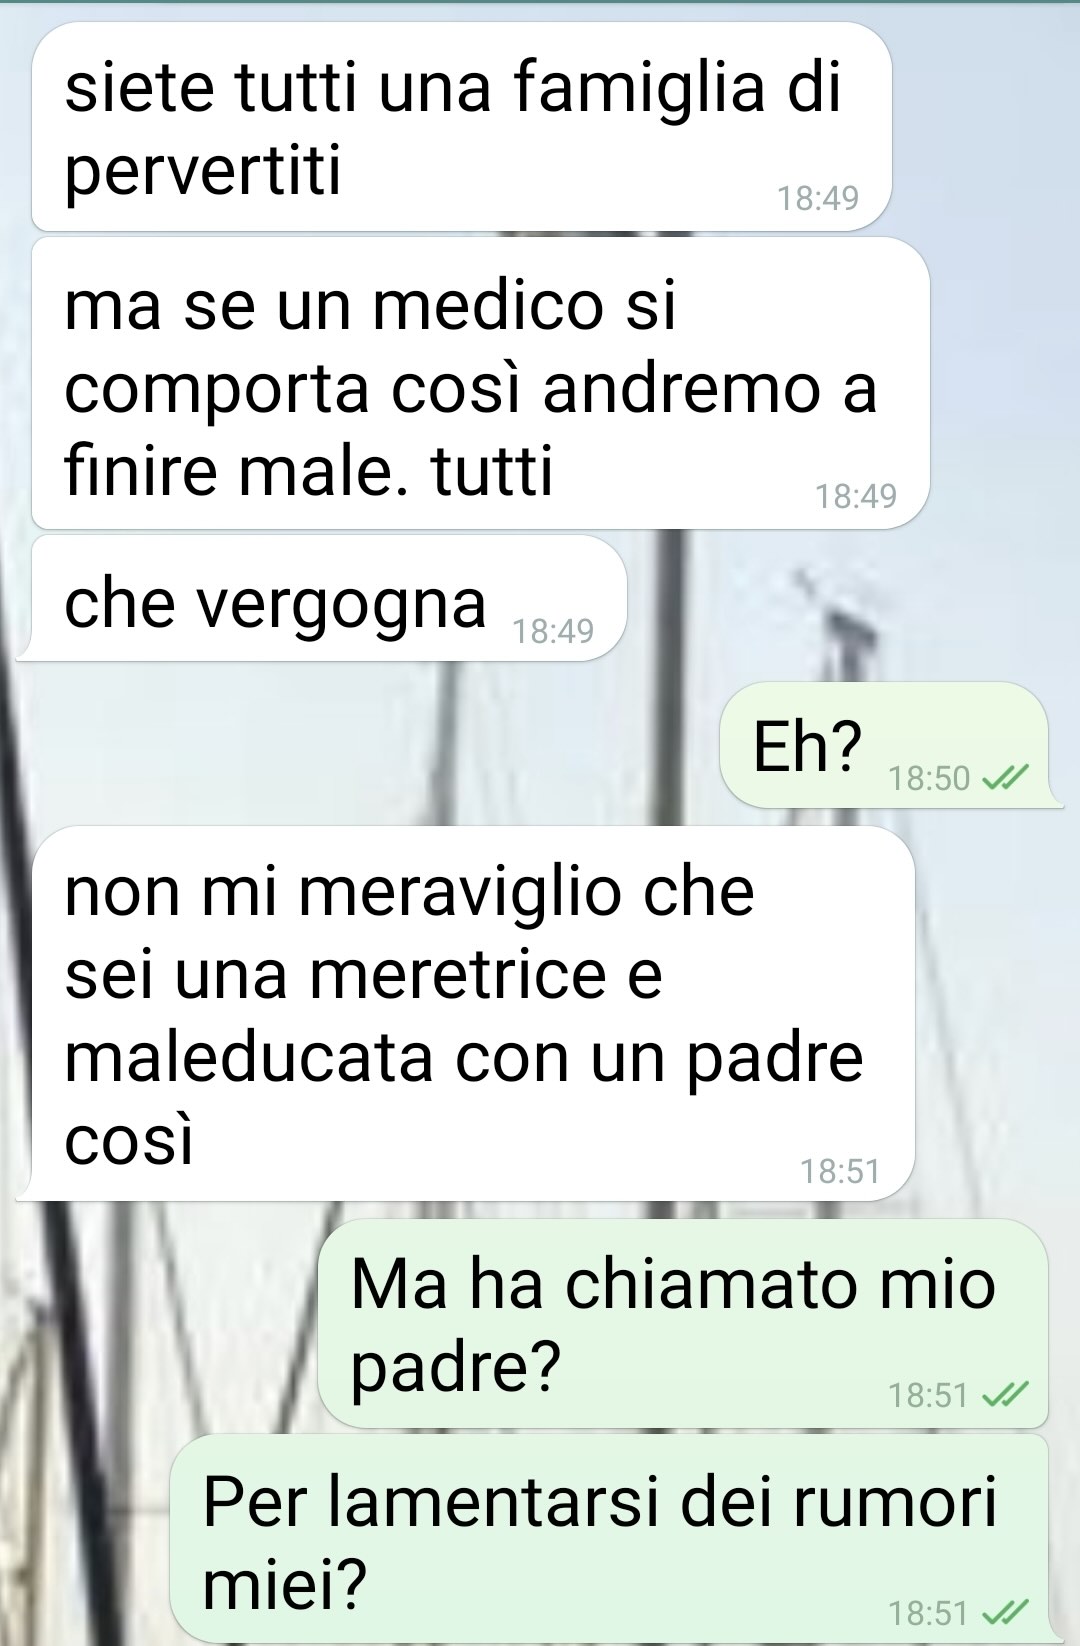This screenshot has width=1080, height=1646.
Task: Tap the 18:50 timestamp on the 'Eh?' message
Action: tap(929, 778)
